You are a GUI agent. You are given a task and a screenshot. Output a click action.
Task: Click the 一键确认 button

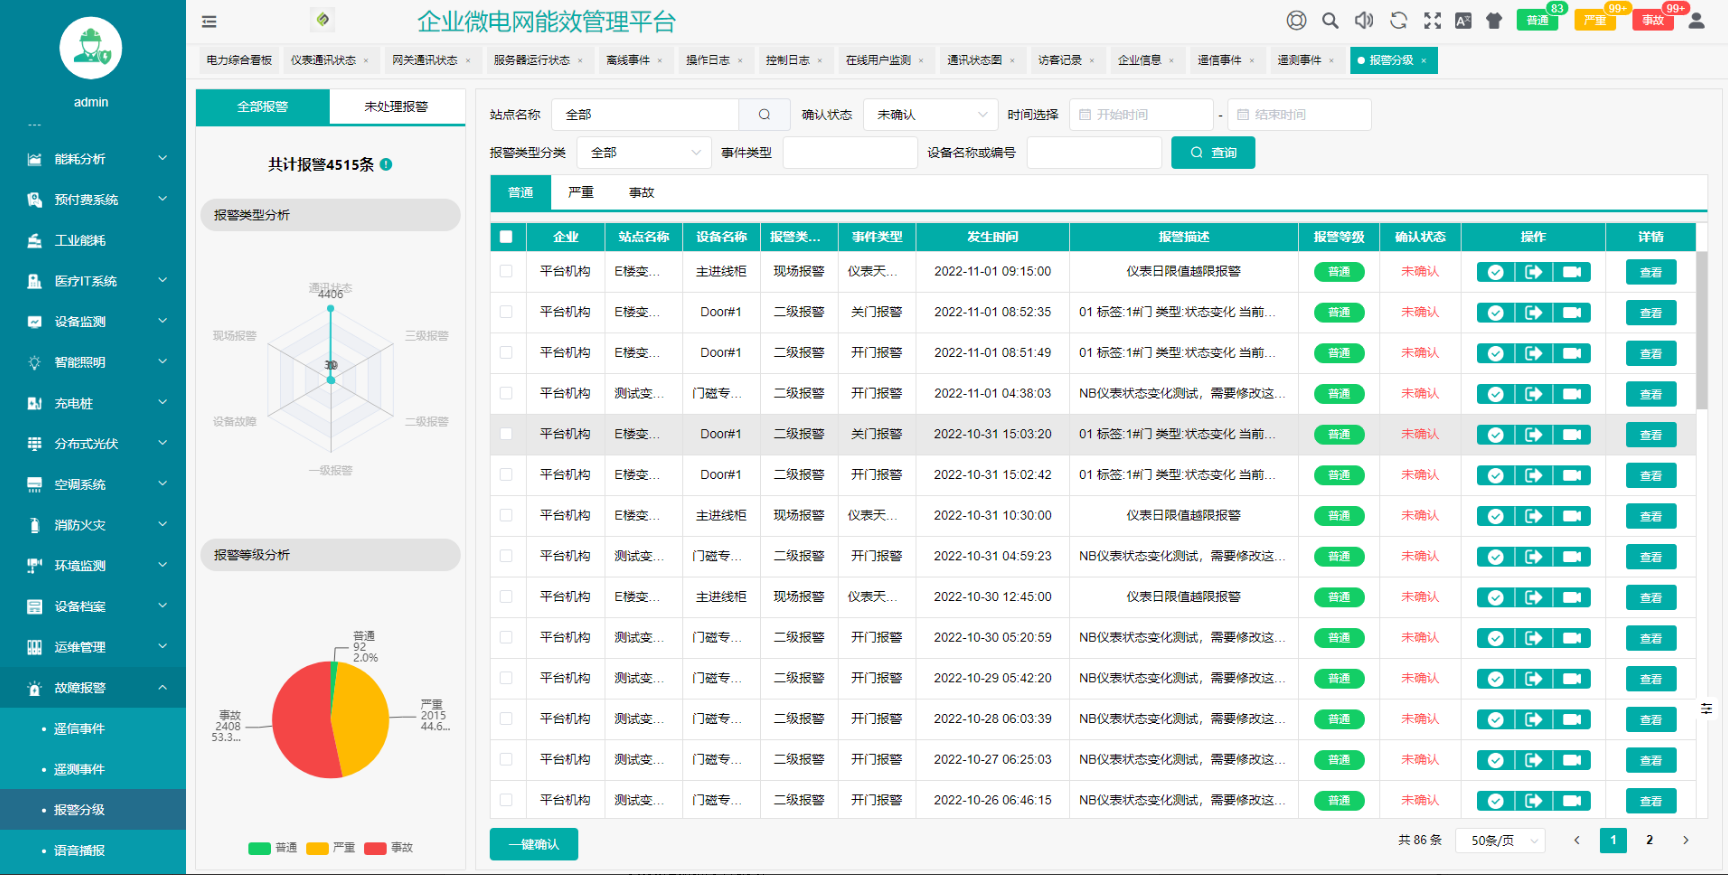[x=534, y=844]
